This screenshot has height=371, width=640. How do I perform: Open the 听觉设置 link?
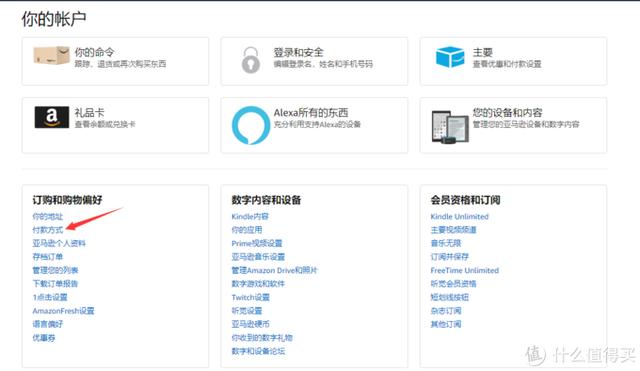pos(247,311)
